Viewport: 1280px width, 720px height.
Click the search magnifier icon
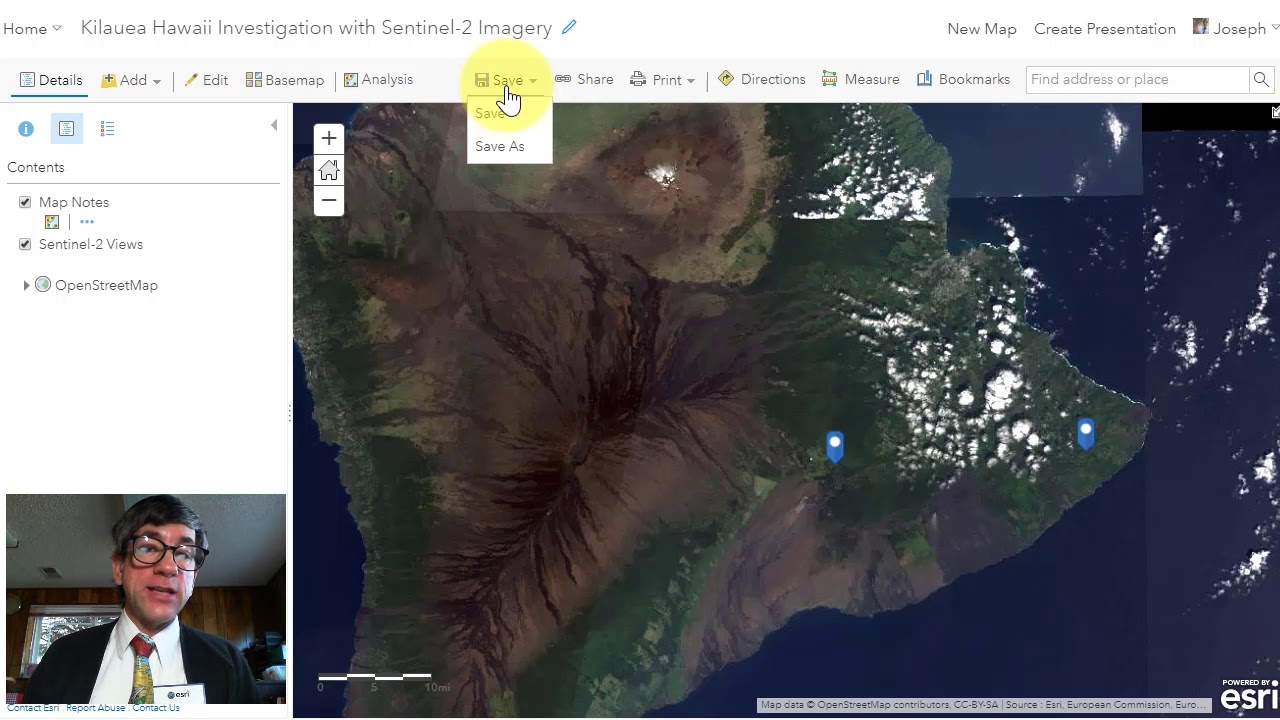point(1261,80)
